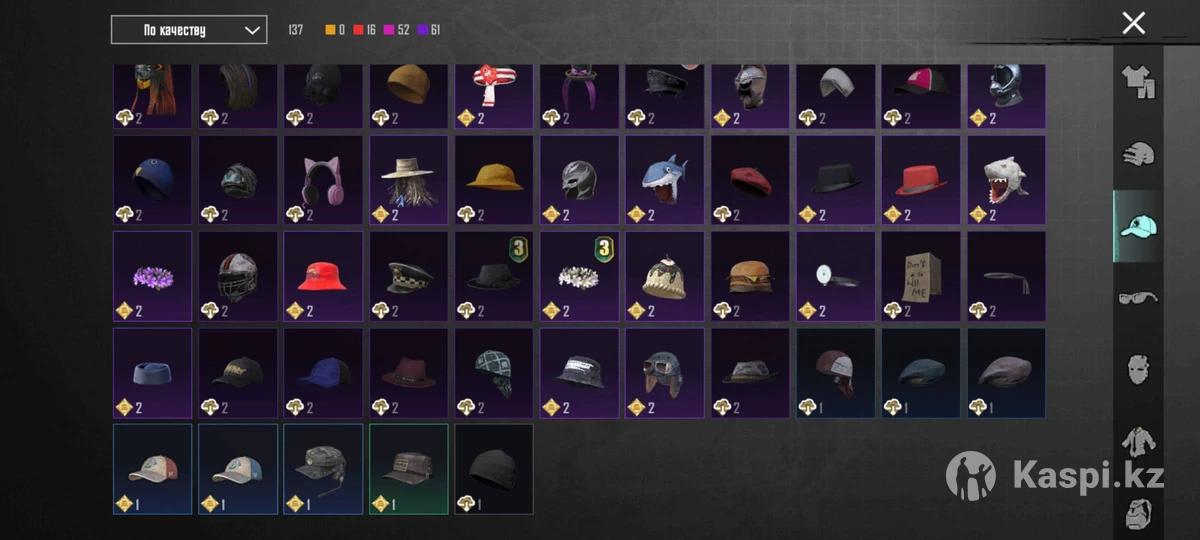This screenshot has width=1200, height=540.
Task: Open the face mask category icon
Action: click(1138, 368)
